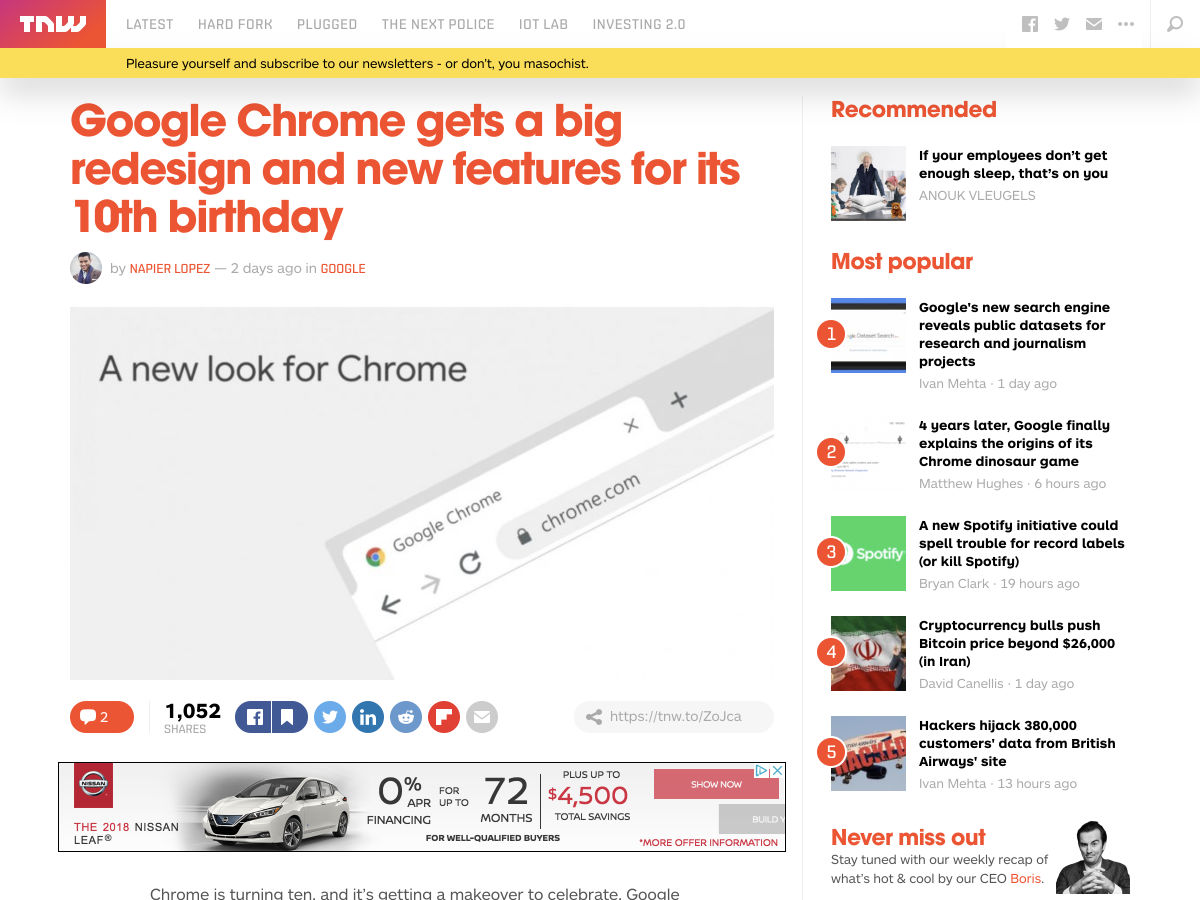This screenshot has height=900, width=1200.
Task: Save article with the bookmark icon
Action: (289, 717)
